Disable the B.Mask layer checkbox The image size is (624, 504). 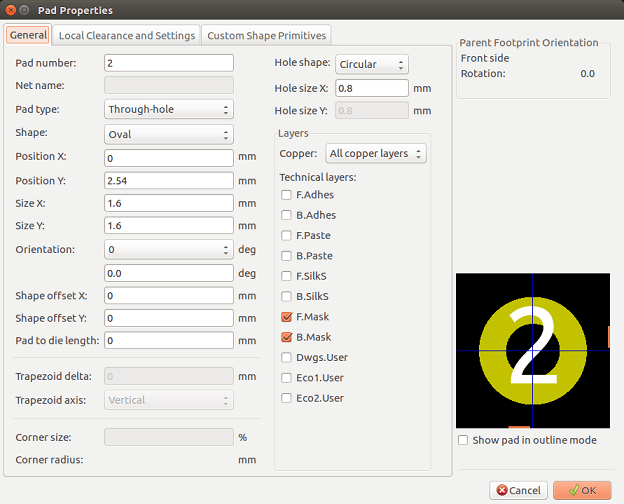[286, 337]
